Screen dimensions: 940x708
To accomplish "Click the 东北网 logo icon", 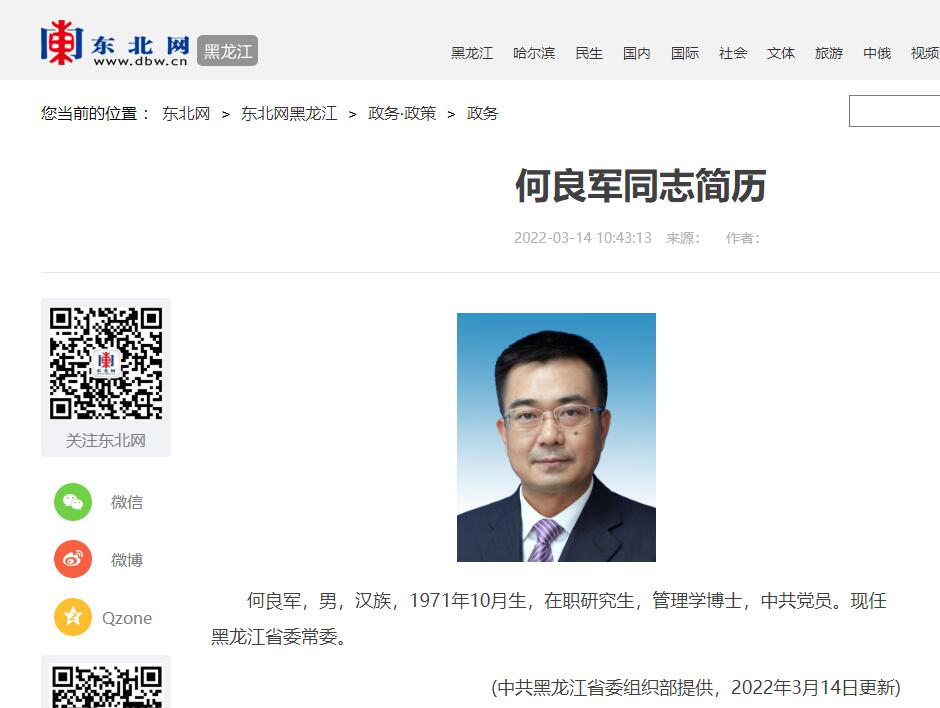I will pos(115,43).
